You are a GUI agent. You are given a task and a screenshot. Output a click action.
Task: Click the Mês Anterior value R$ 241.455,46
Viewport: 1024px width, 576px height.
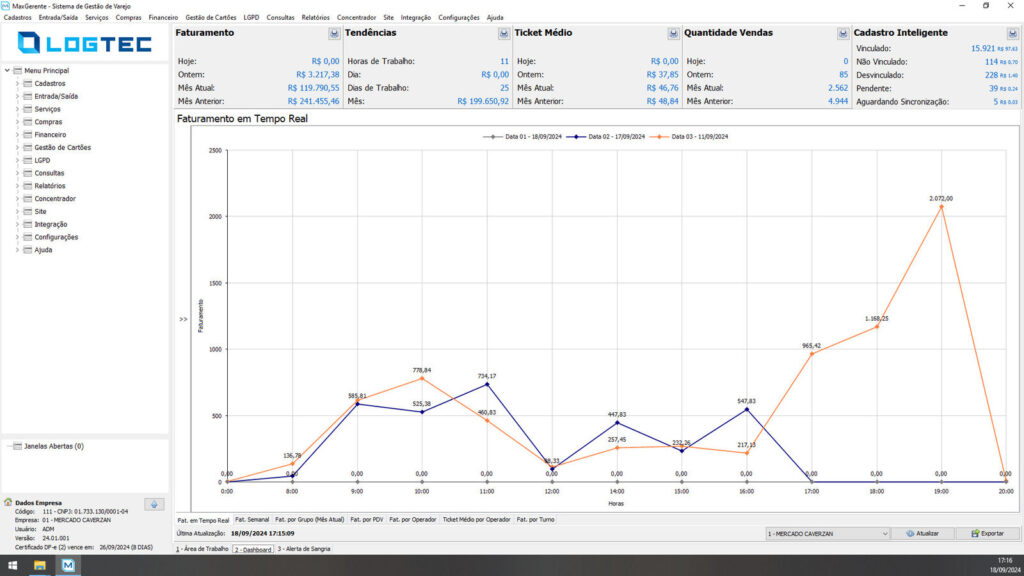point(313,101)
